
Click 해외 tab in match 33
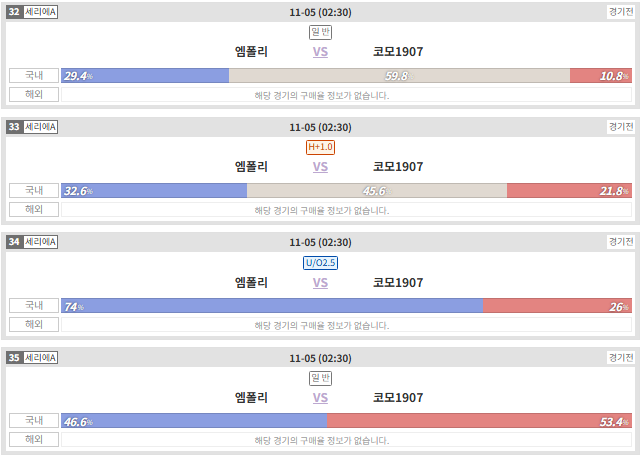pyautogui.click(x=34, y=210)
